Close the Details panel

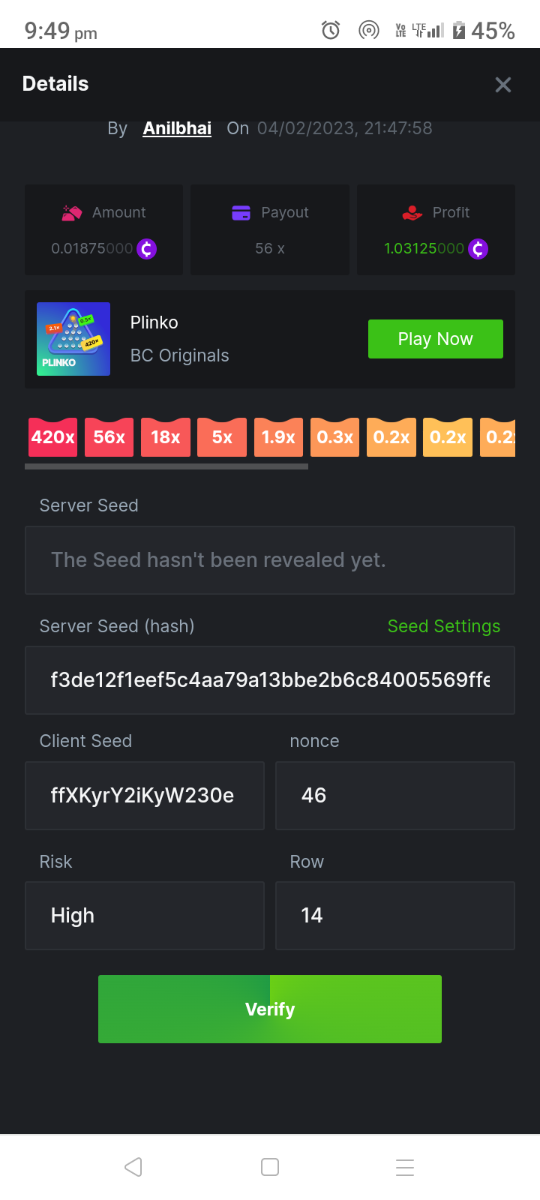pyautogui.click(x=503, y=85)
